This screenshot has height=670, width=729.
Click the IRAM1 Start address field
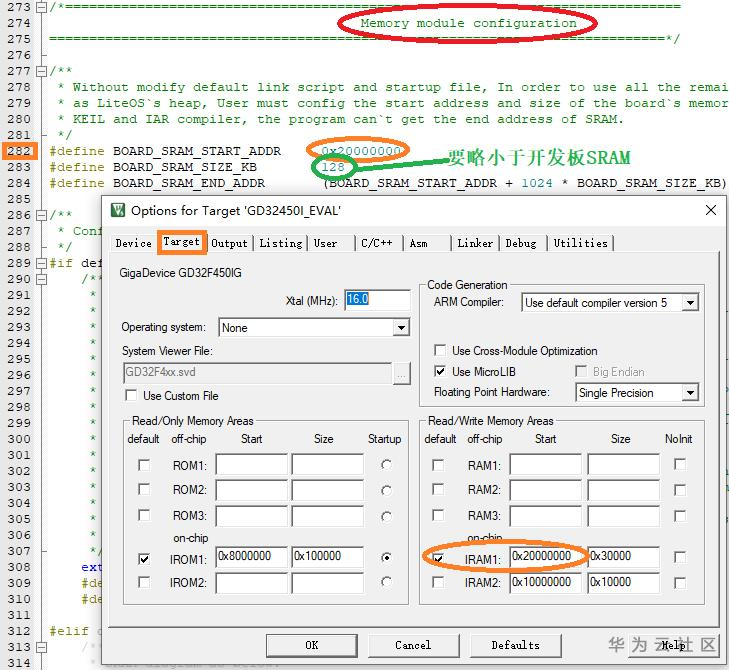tap(545, 557)
